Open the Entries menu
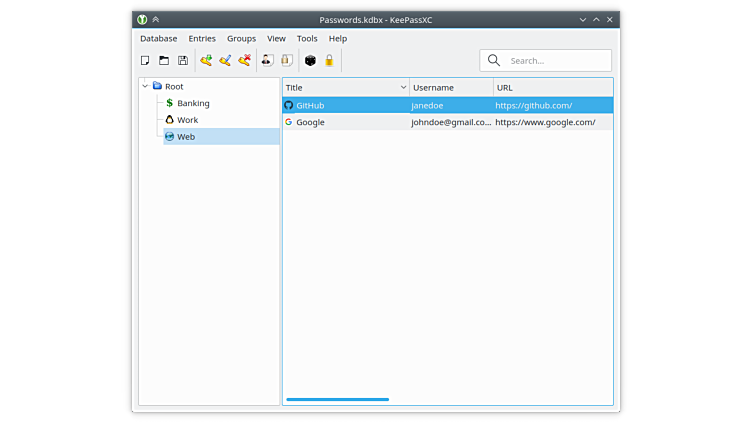This screenshot has width=752, height=423. click(202, 38)
